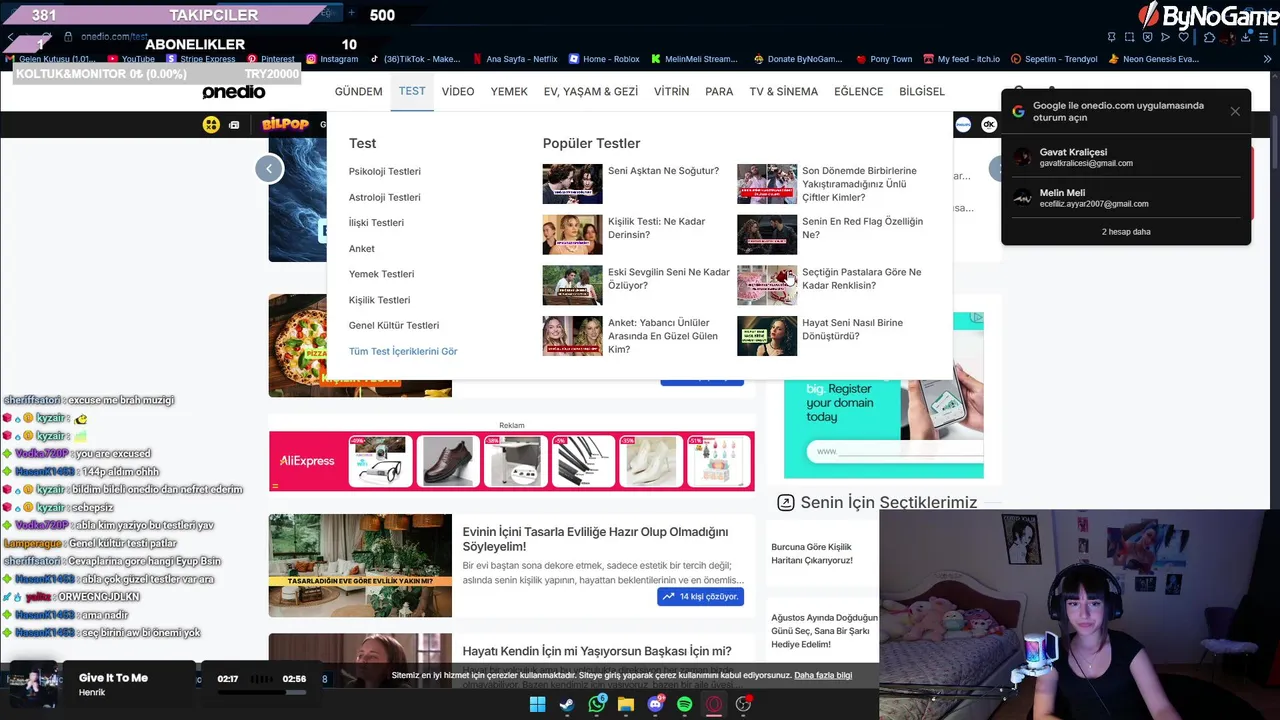Choose the Gavat Kraliçesi Google account

[1126, 157]
